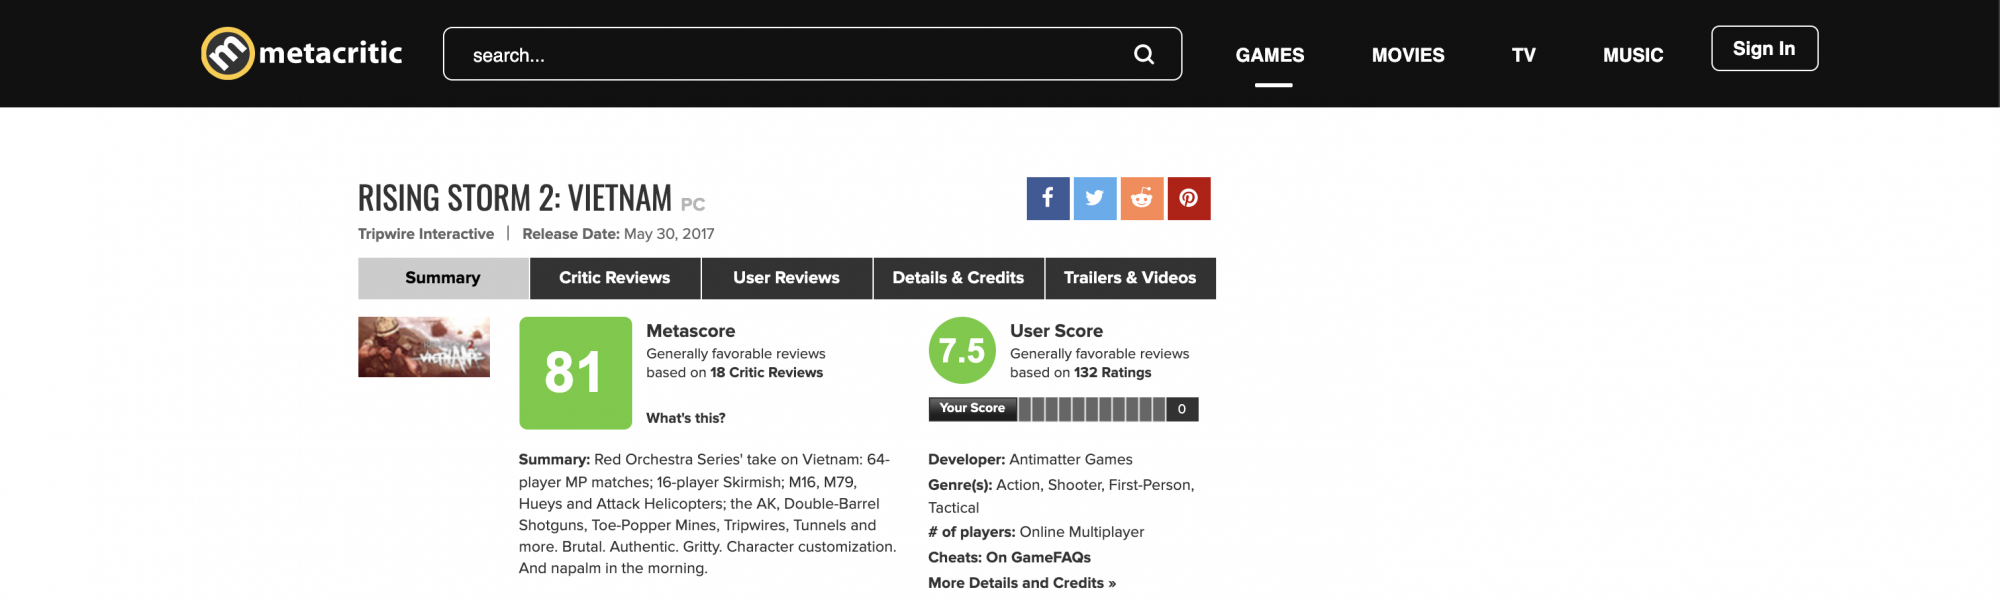Viewport: 2000px width, 600px height.
Task: Click the Online Multiplayer text
Action: click(1082, 532)
